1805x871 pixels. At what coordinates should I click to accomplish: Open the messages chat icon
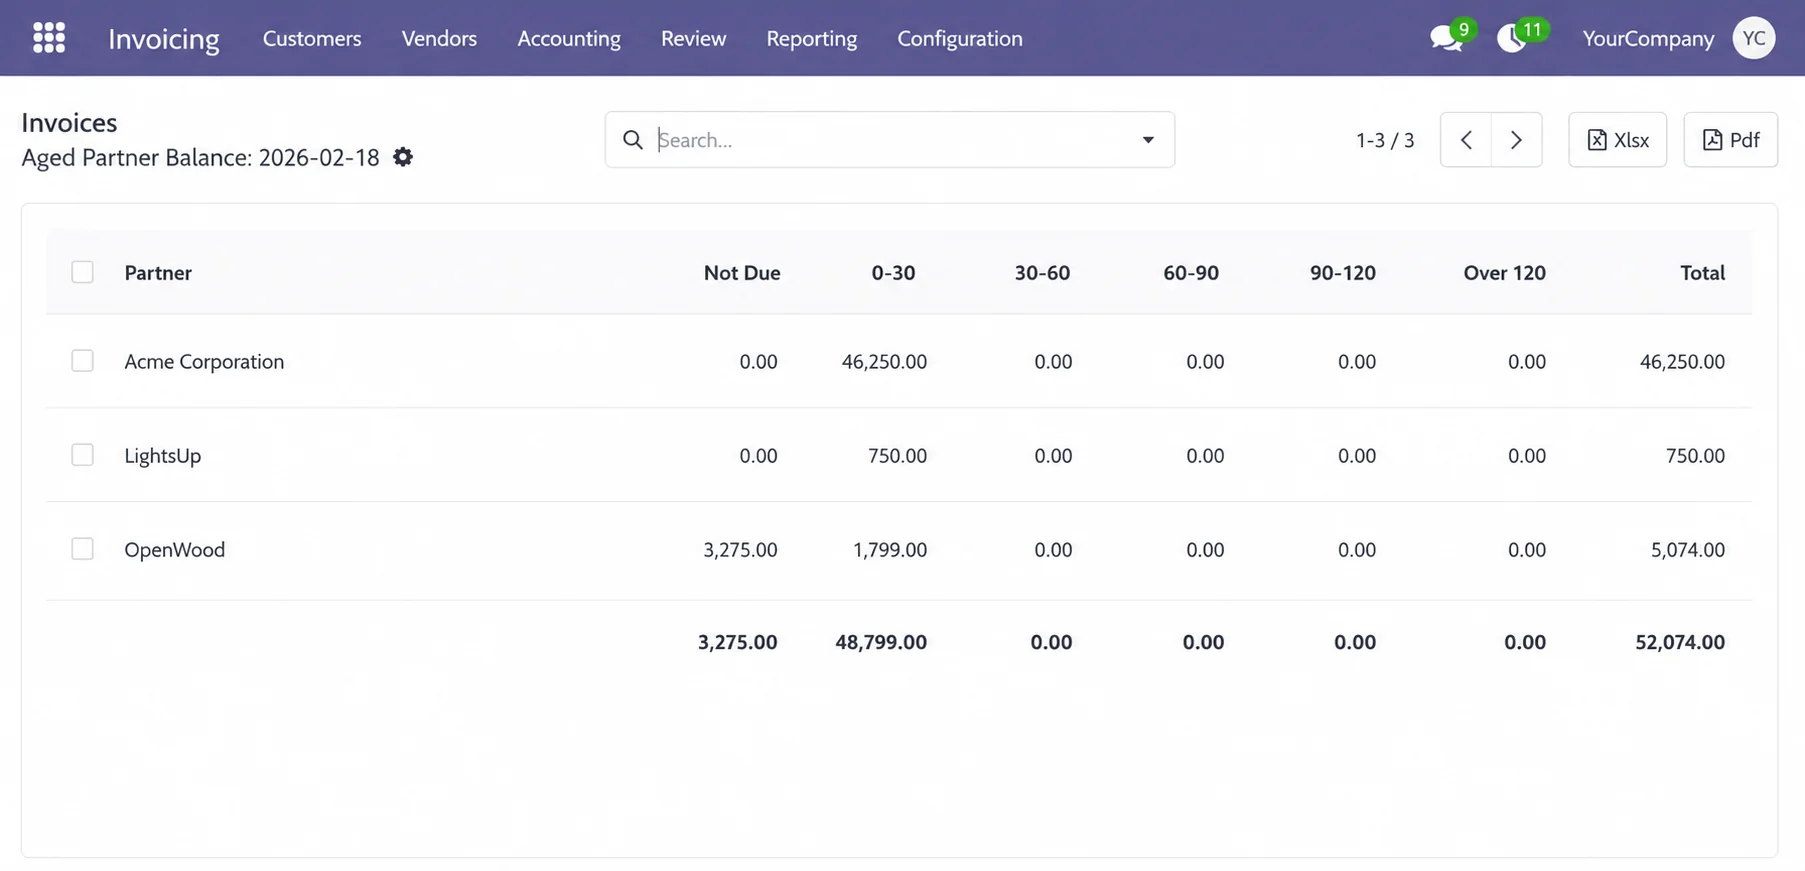pos(1446,39)
